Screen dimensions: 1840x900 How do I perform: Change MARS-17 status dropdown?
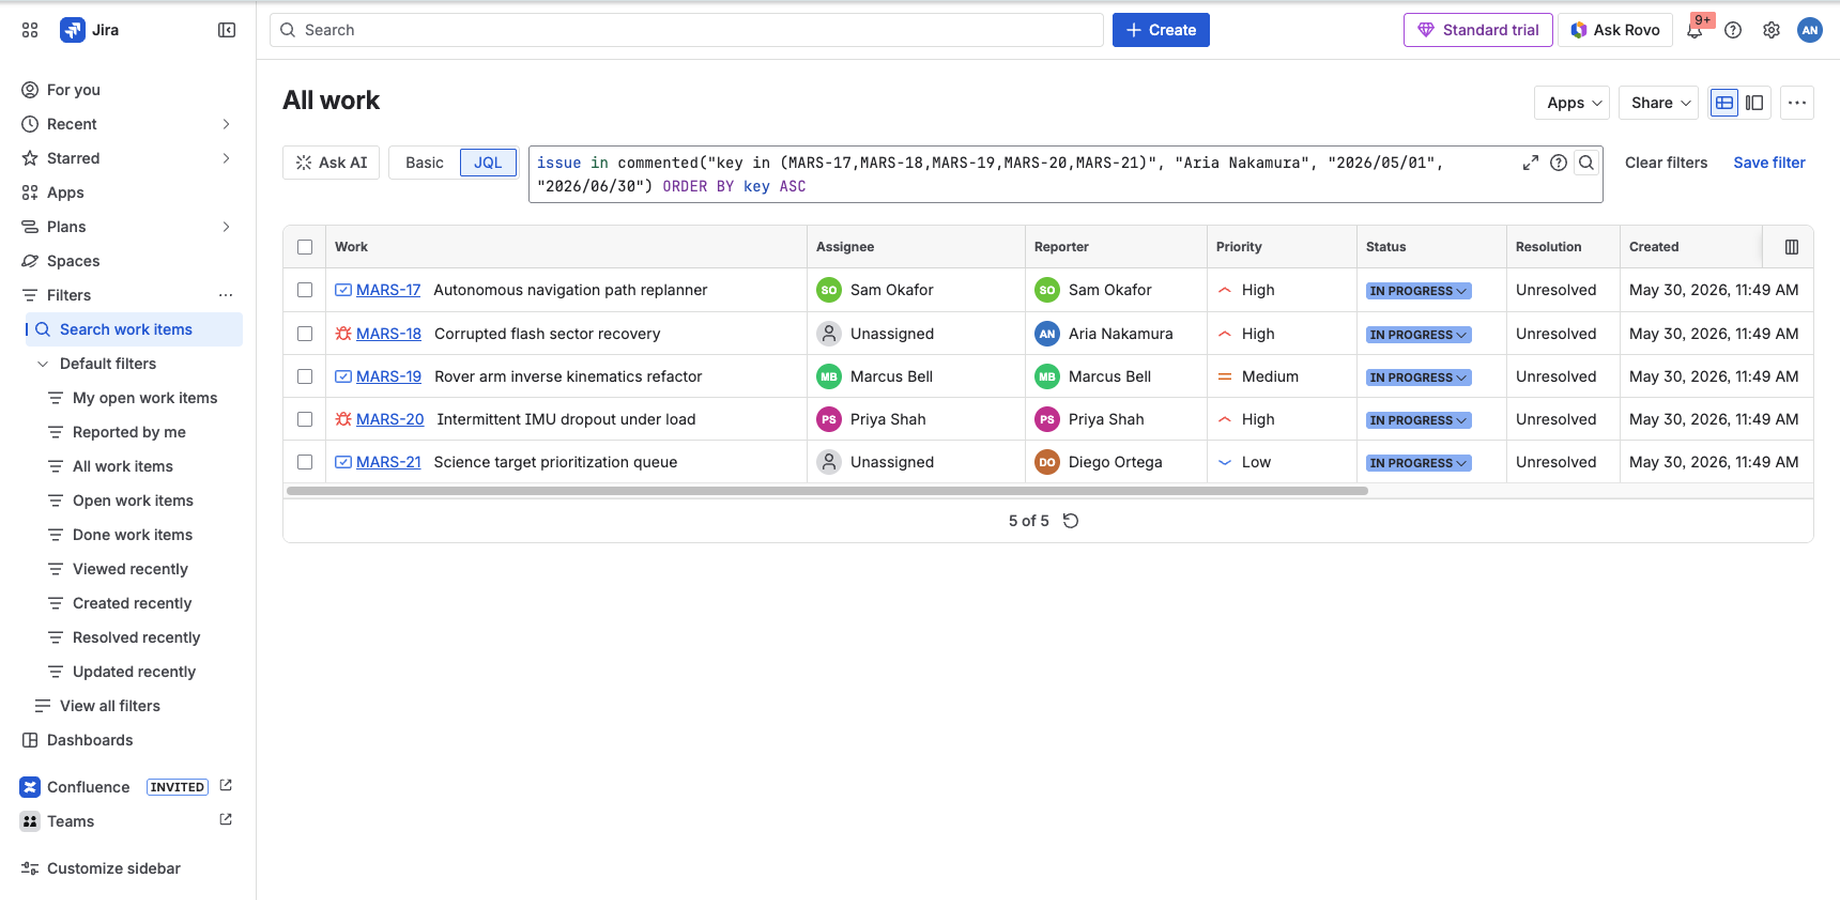(1418, 291)
